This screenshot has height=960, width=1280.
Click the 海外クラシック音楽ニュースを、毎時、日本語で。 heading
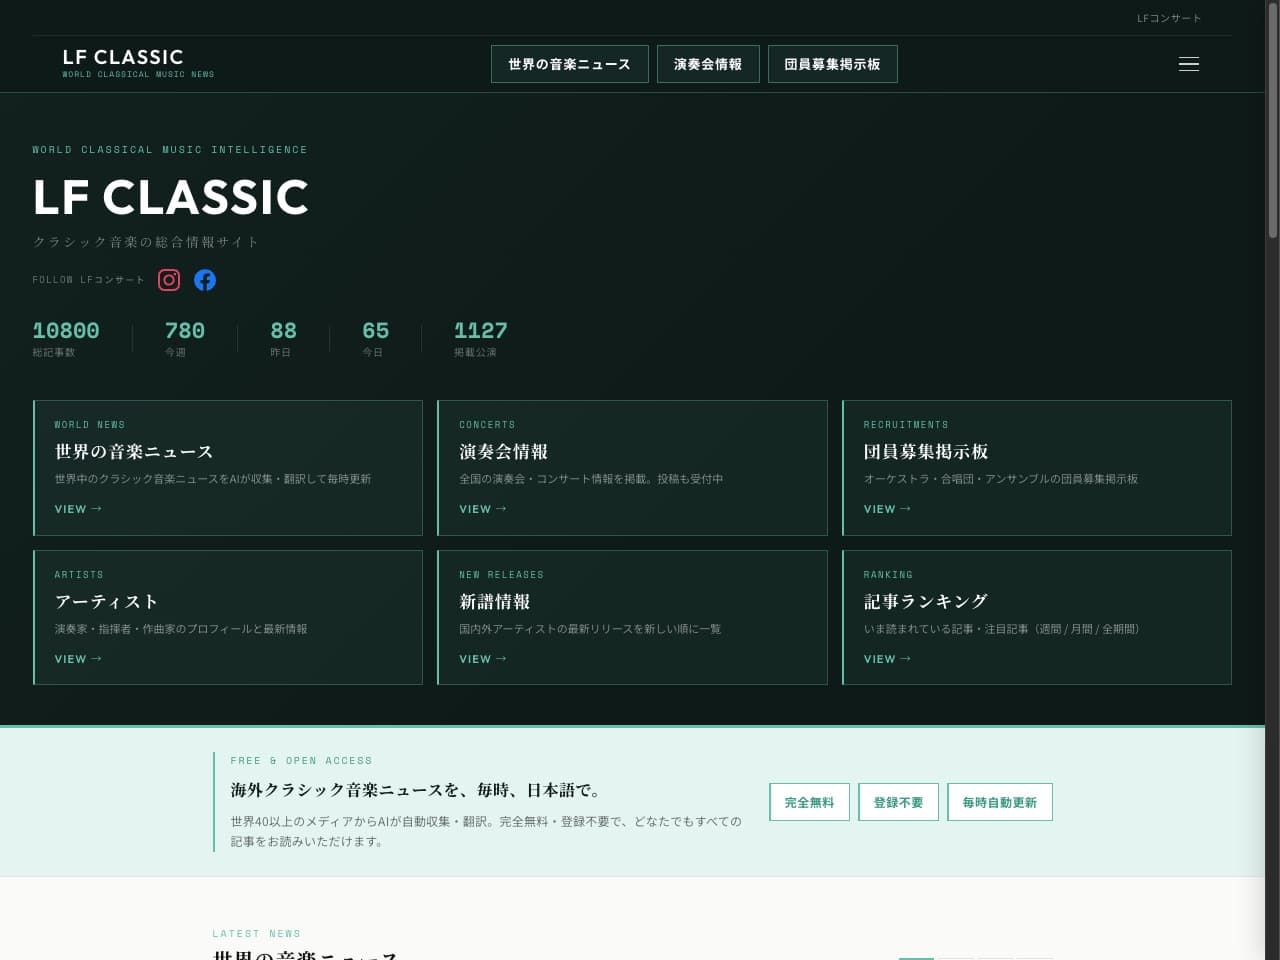[416, 790]
